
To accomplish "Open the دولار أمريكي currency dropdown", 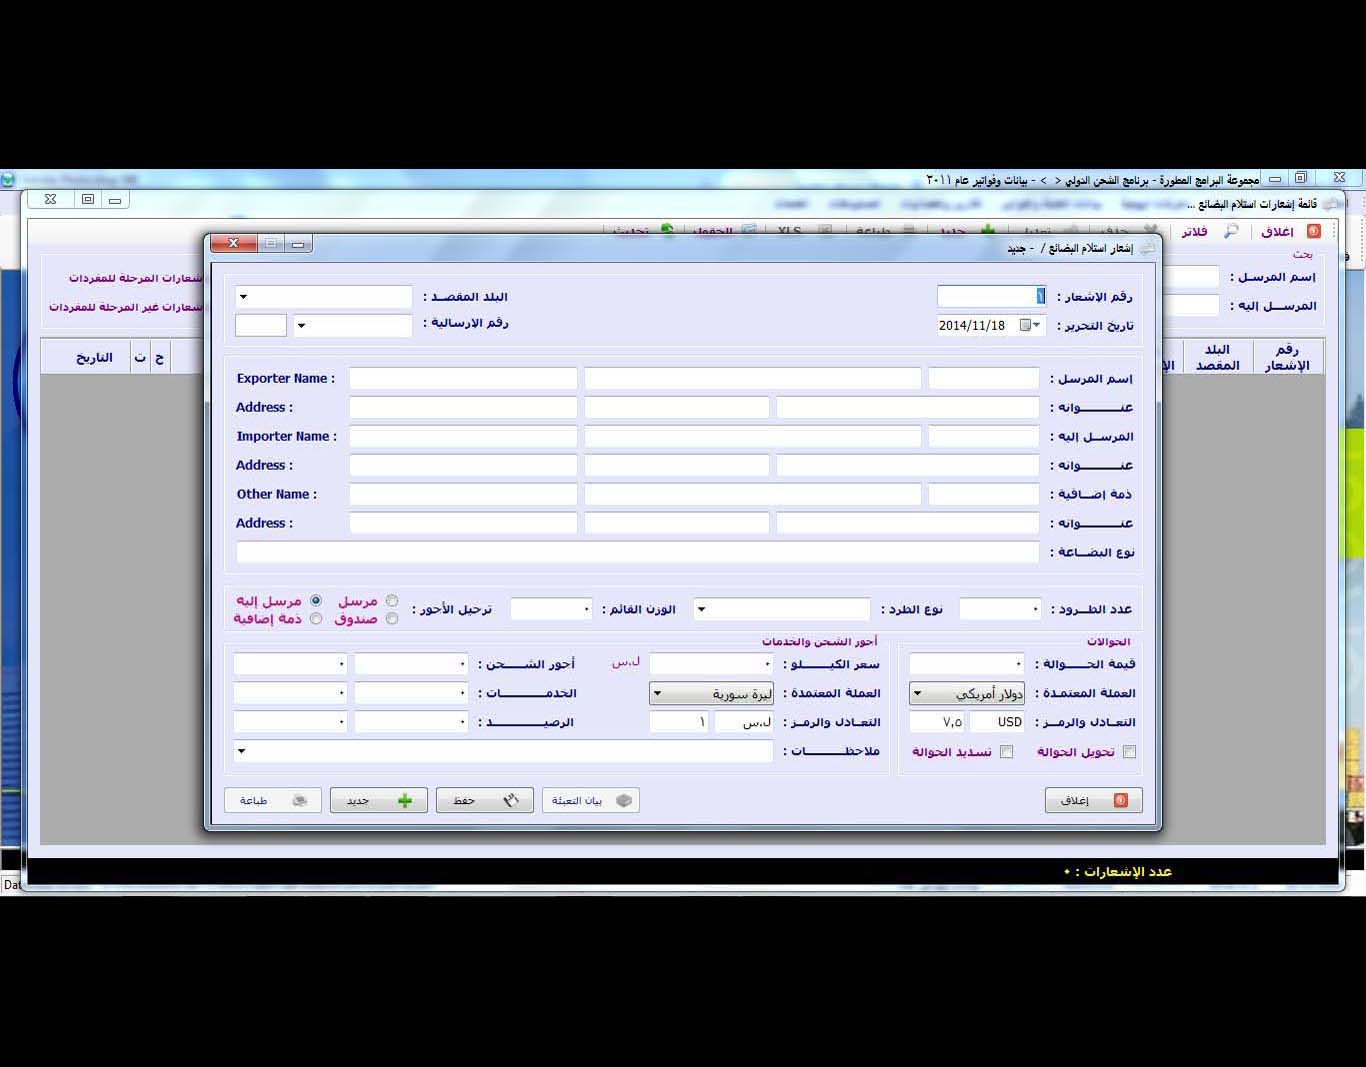I will point(918,693).
